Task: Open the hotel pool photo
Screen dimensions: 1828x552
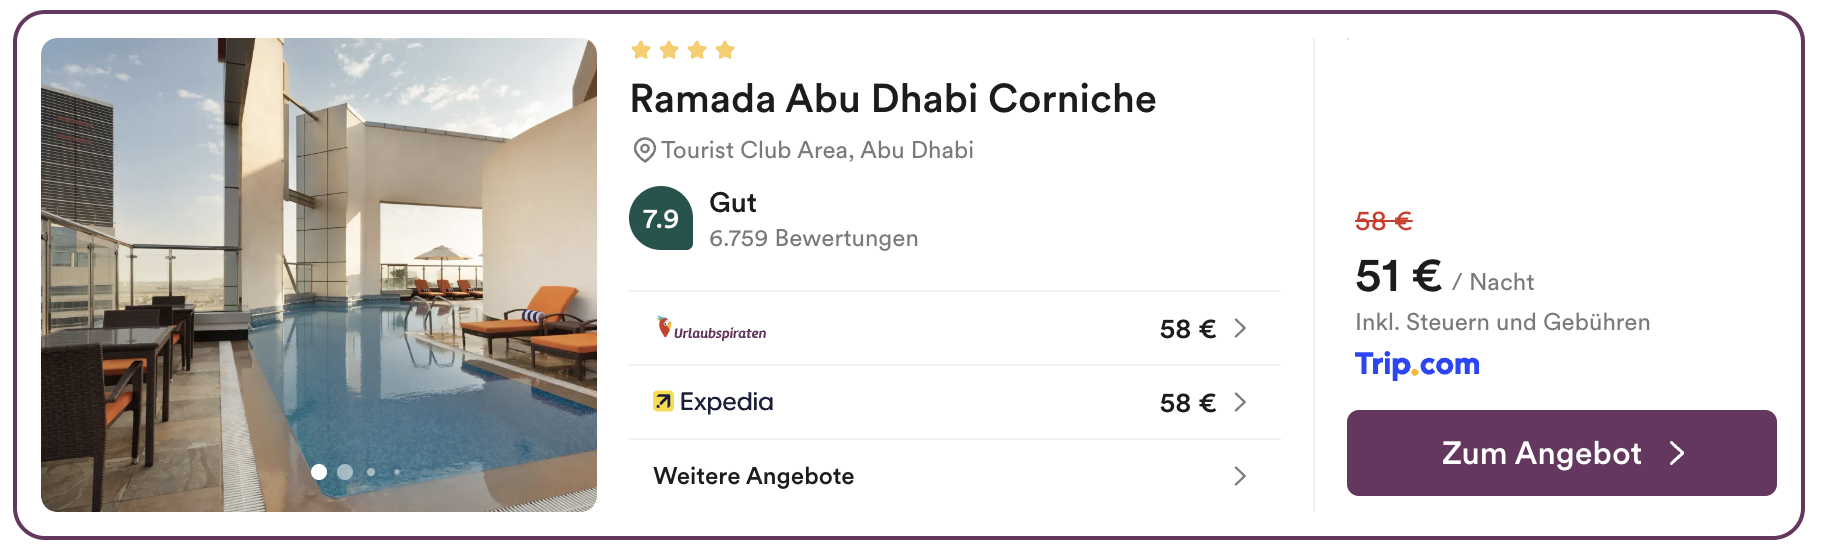Action: tap(319, 275)
